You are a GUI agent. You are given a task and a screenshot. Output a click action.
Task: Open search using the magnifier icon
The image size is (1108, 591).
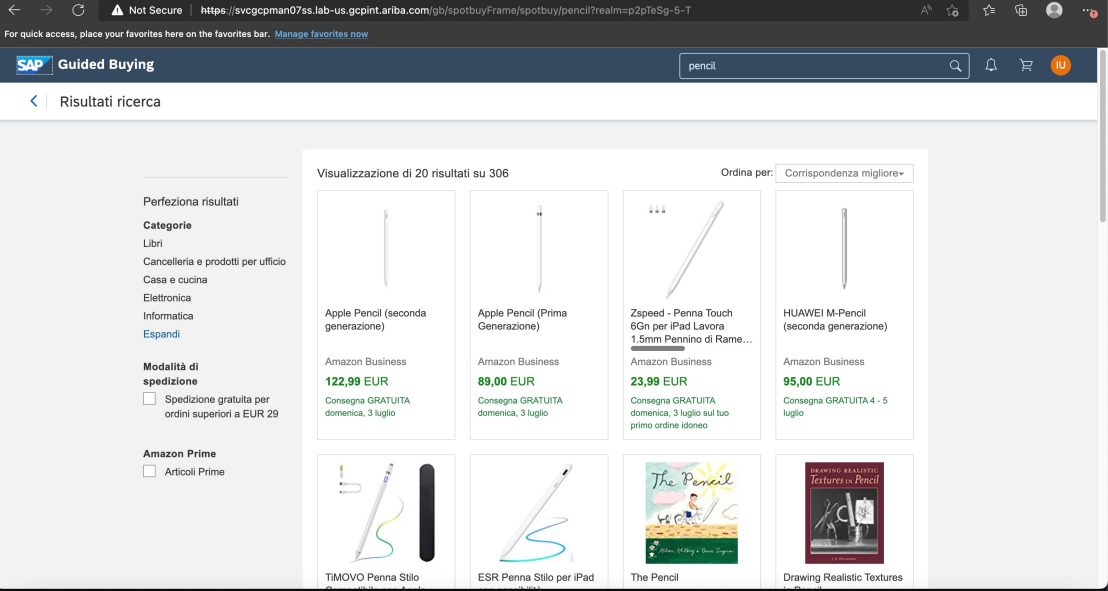click(x=954, y=65)
